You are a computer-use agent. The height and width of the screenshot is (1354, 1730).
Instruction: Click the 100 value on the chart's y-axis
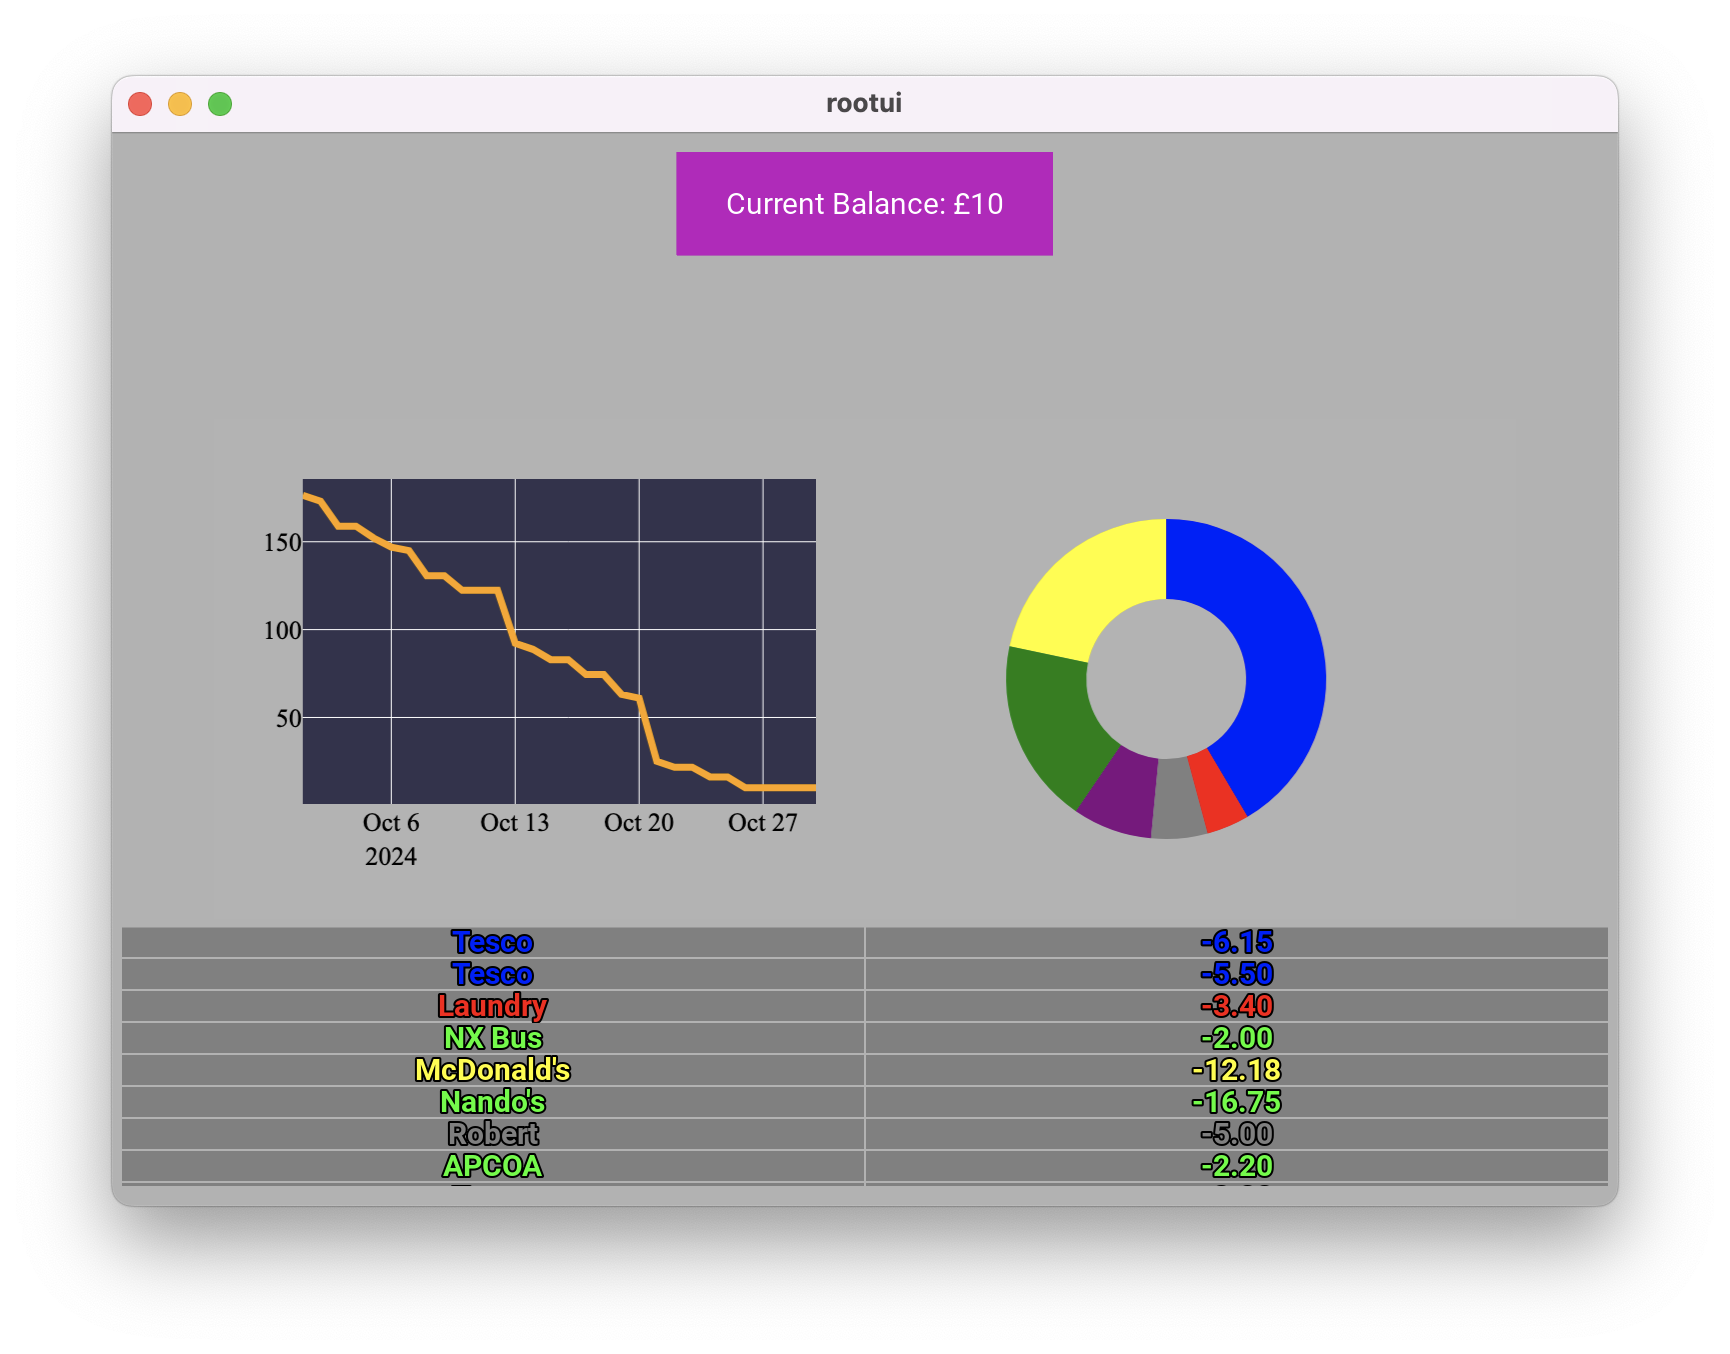(282, 631)
